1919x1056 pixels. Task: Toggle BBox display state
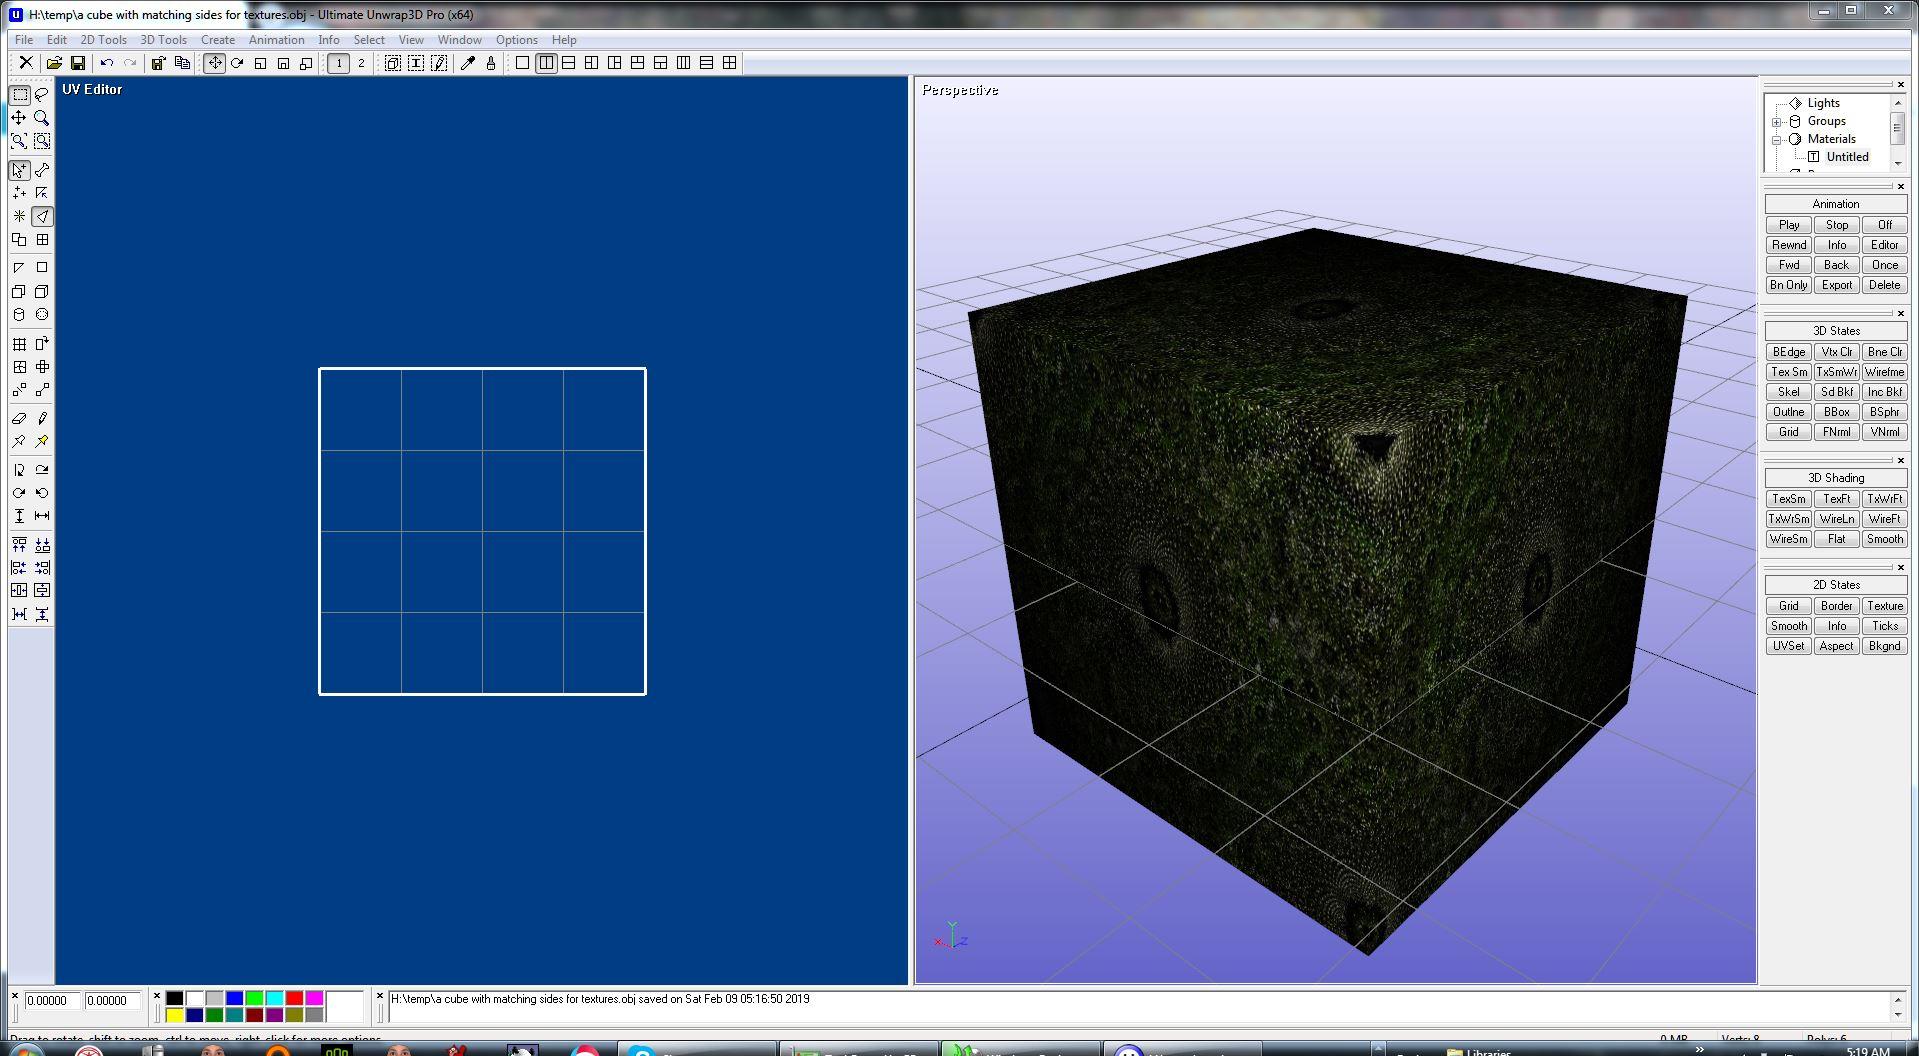(1836, 412)
